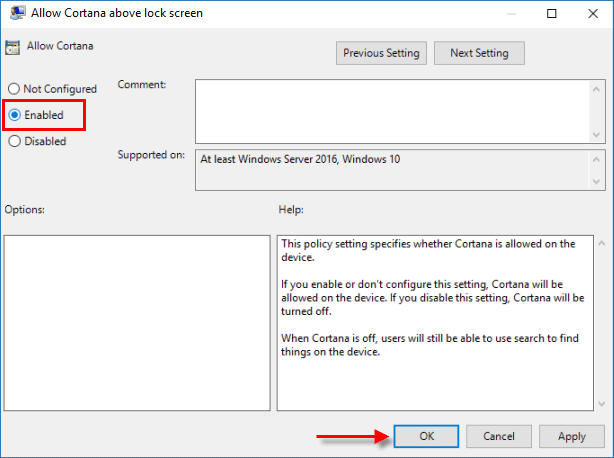Set the policy to Disabled
Screen dimensions: 614x458
[14, 141]
